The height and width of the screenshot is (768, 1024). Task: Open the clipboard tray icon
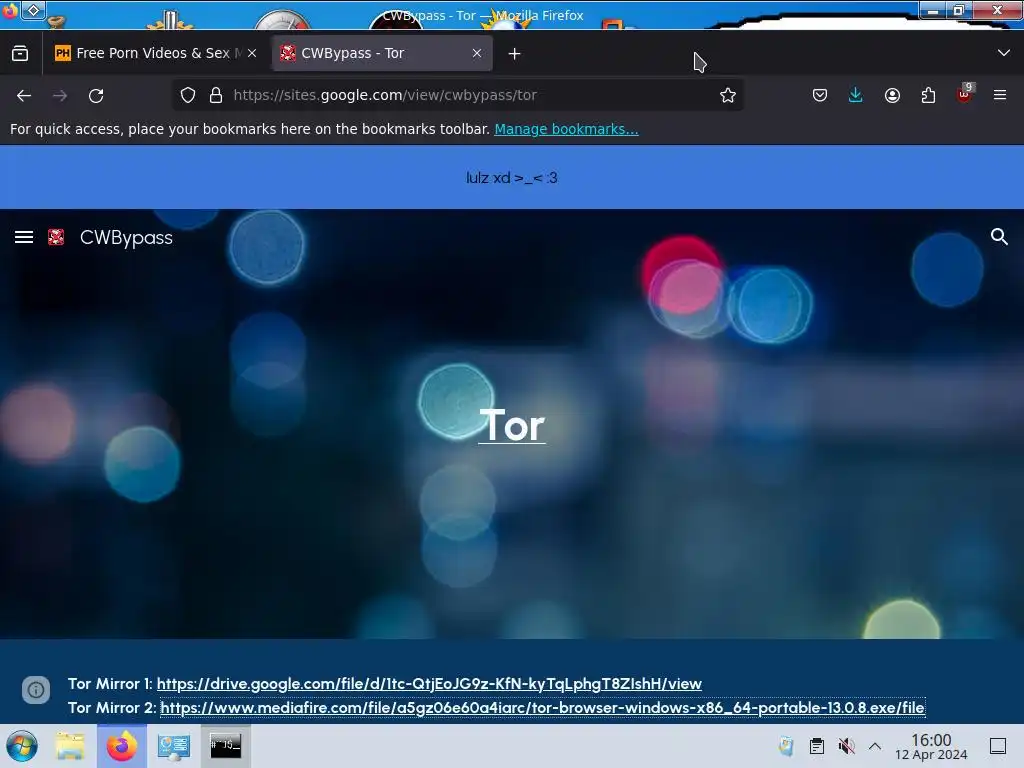pos(816,746)
